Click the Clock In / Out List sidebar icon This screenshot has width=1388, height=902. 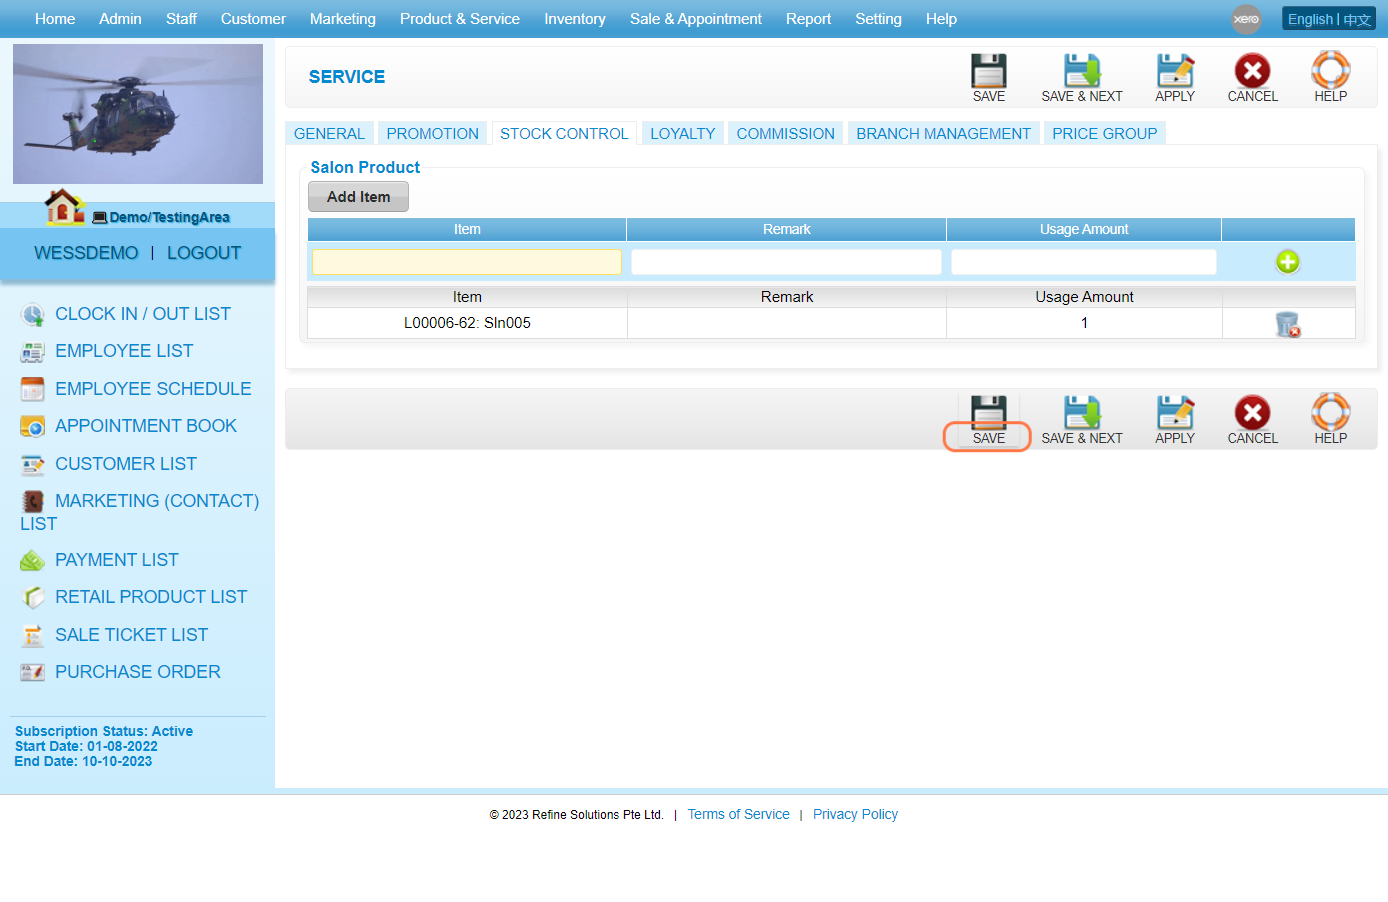[33, 315]
